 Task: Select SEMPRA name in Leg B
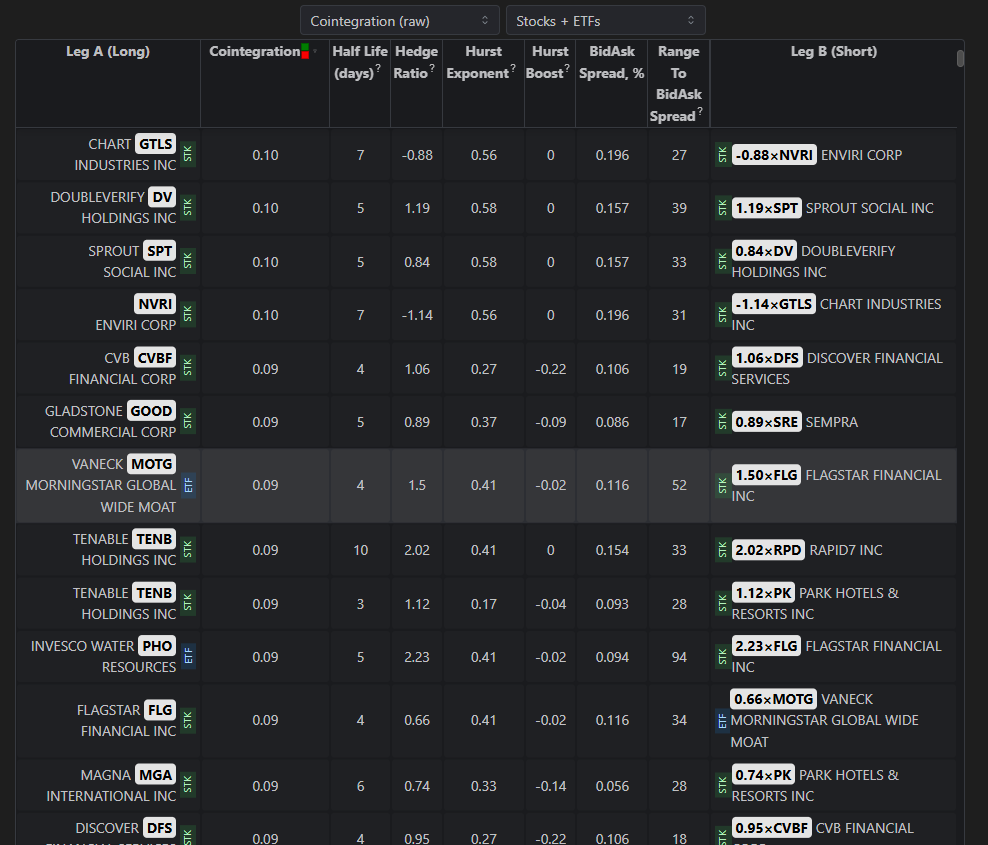click(x=832, y=422)
